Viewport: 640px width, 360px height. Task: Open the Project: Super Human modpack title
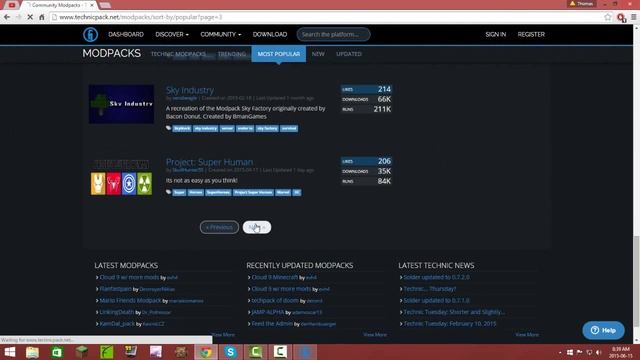point(209,162)
